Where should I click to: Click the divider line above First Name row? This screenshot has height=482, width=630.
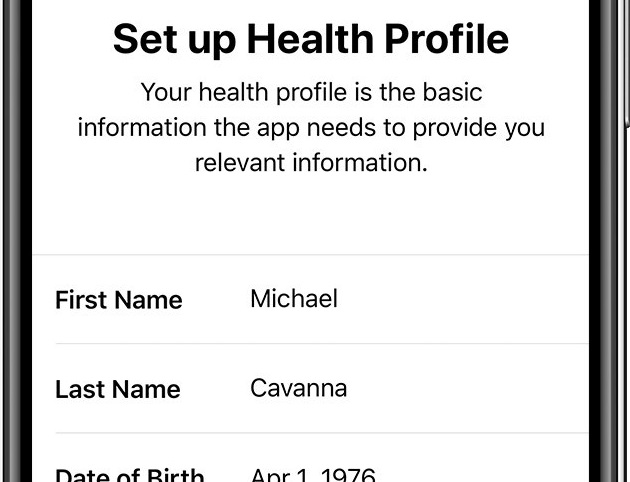coord(311,254)
